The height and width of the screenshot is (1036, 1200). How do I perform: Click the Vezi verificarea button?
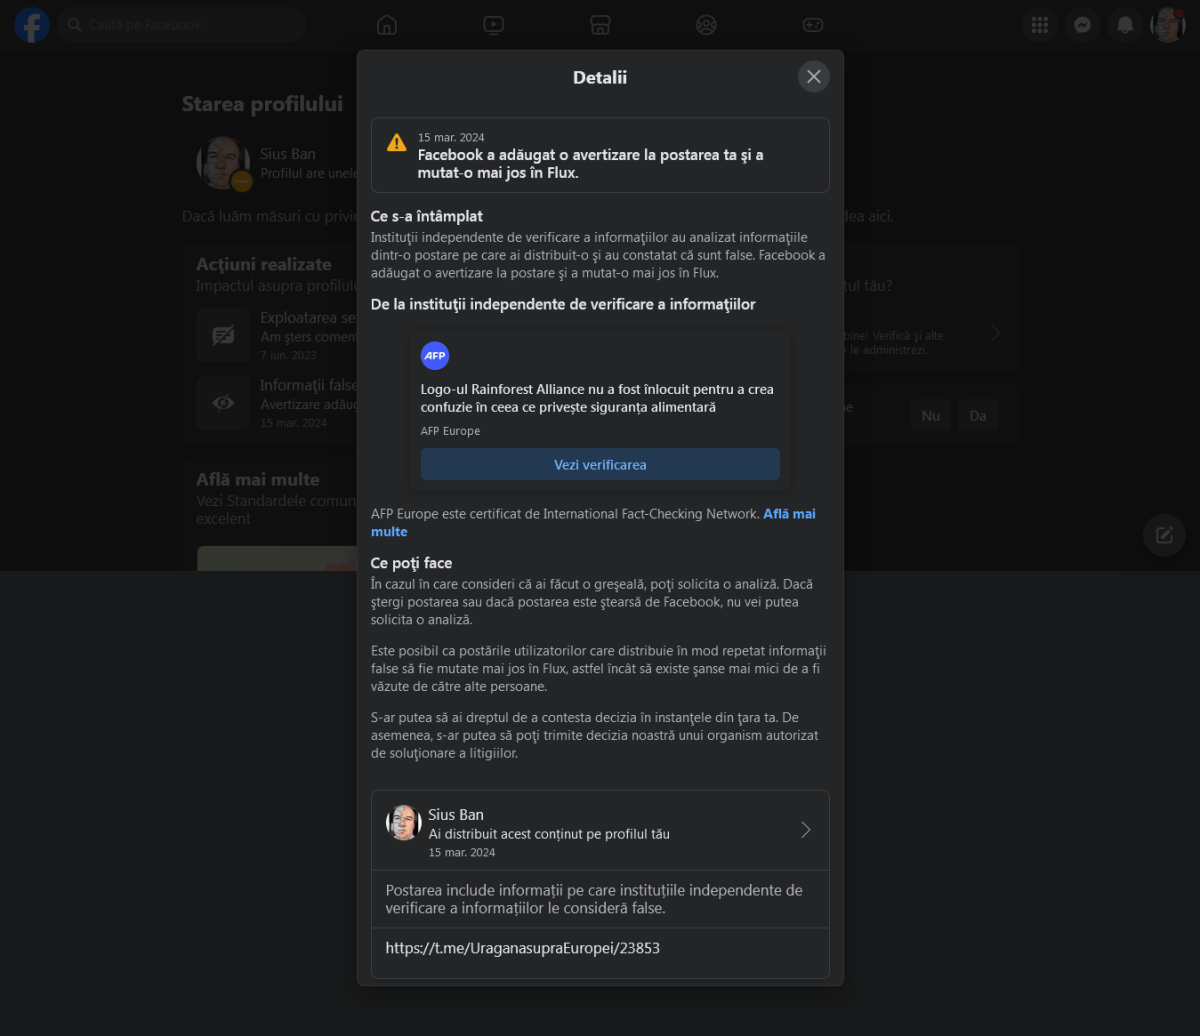tap(600, 464)
